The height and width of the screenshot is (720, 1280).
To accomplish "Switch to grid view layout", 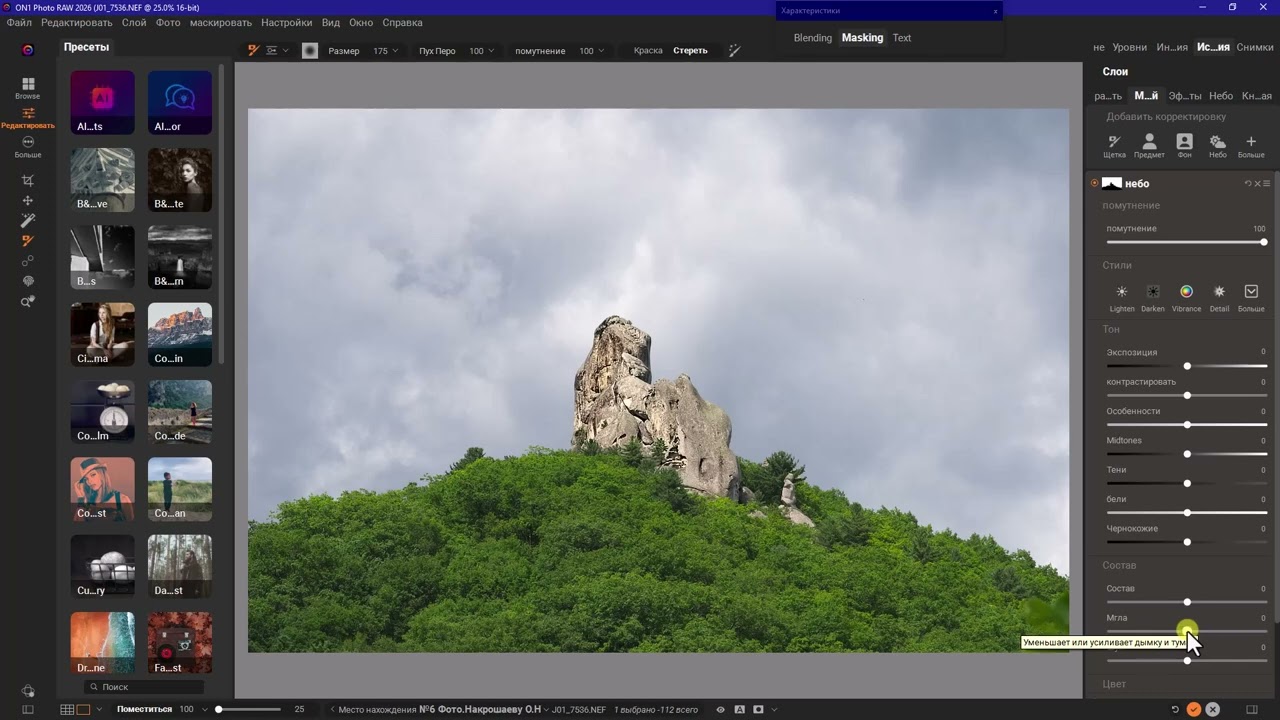I will (x=67, y=710).
